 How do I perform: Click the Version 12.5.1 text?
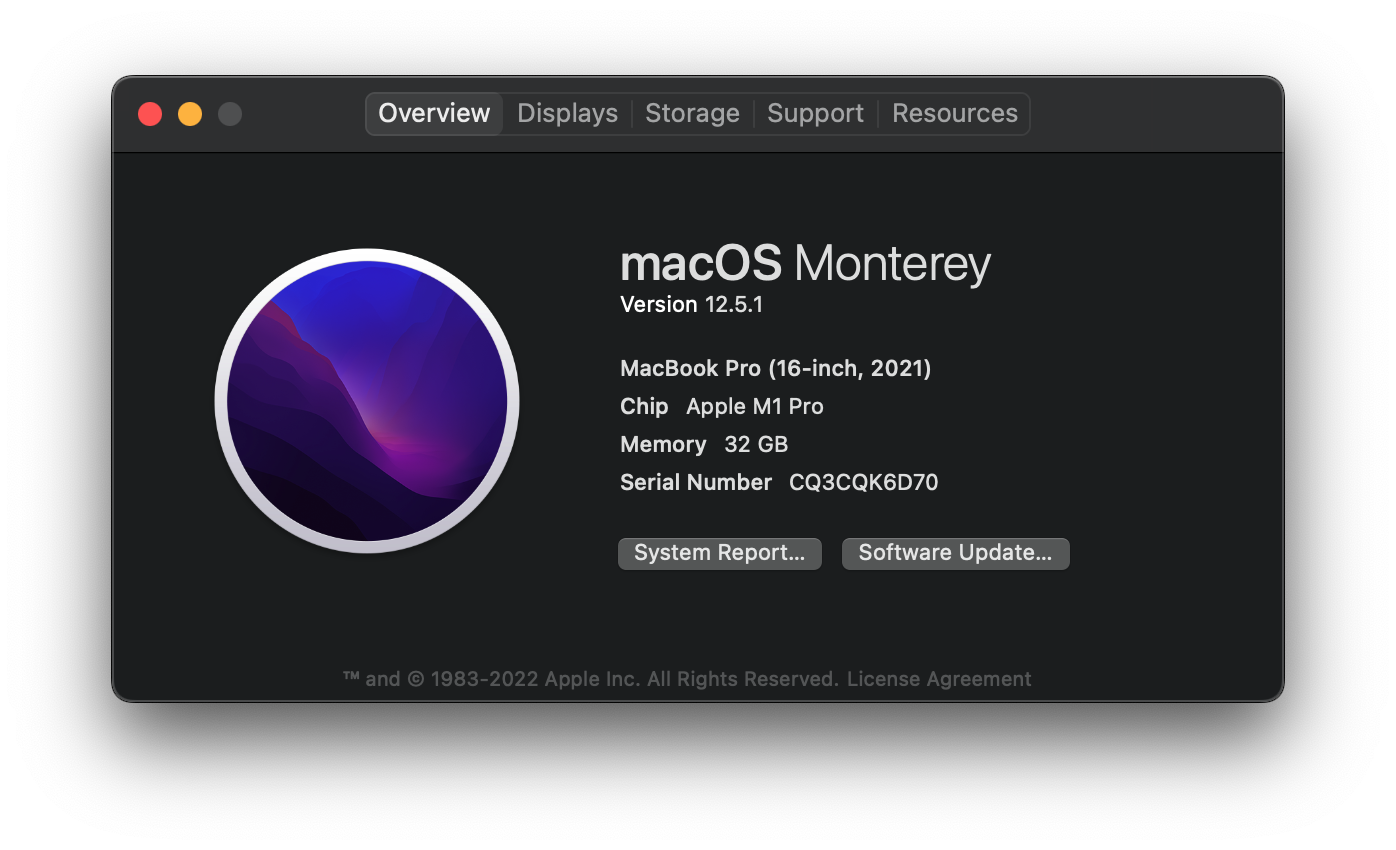pyautogui.click(x=692, y=304)
